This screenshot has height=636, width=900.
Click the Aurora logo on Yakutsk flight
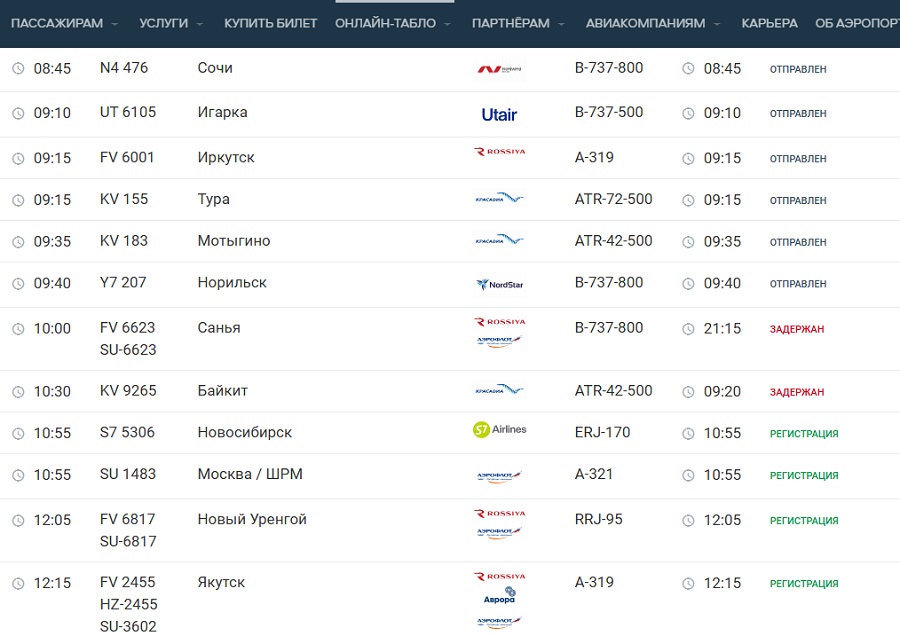(499, 597)
